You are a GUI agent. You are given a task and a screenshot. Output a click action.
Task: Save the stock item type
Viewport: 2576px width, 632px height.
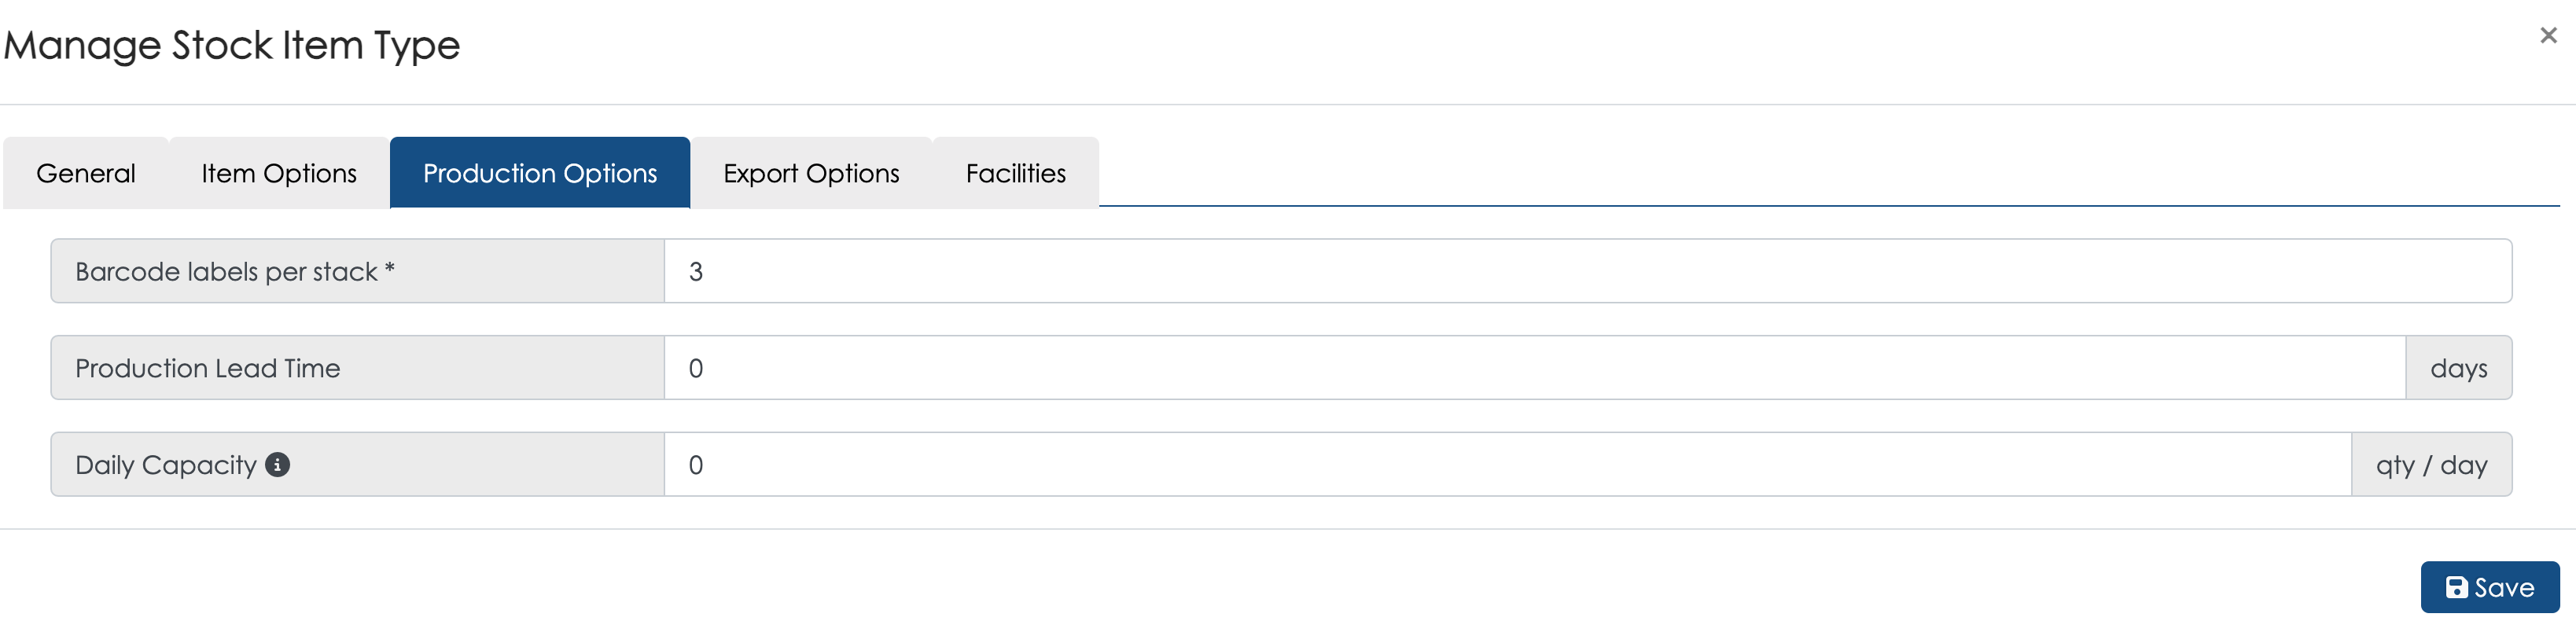point(2490,588)
